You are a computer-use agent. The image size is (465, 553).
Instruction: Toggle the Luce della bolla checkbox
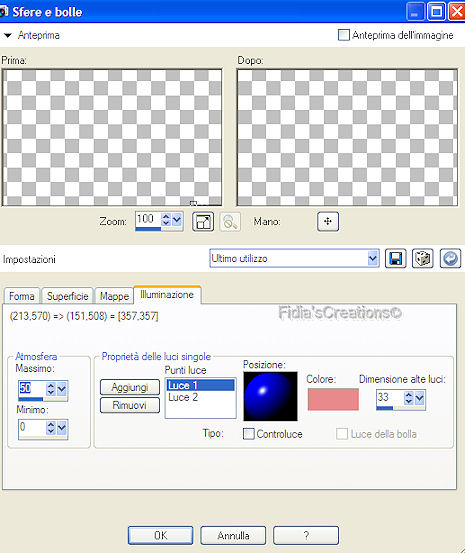pos(342,434)
